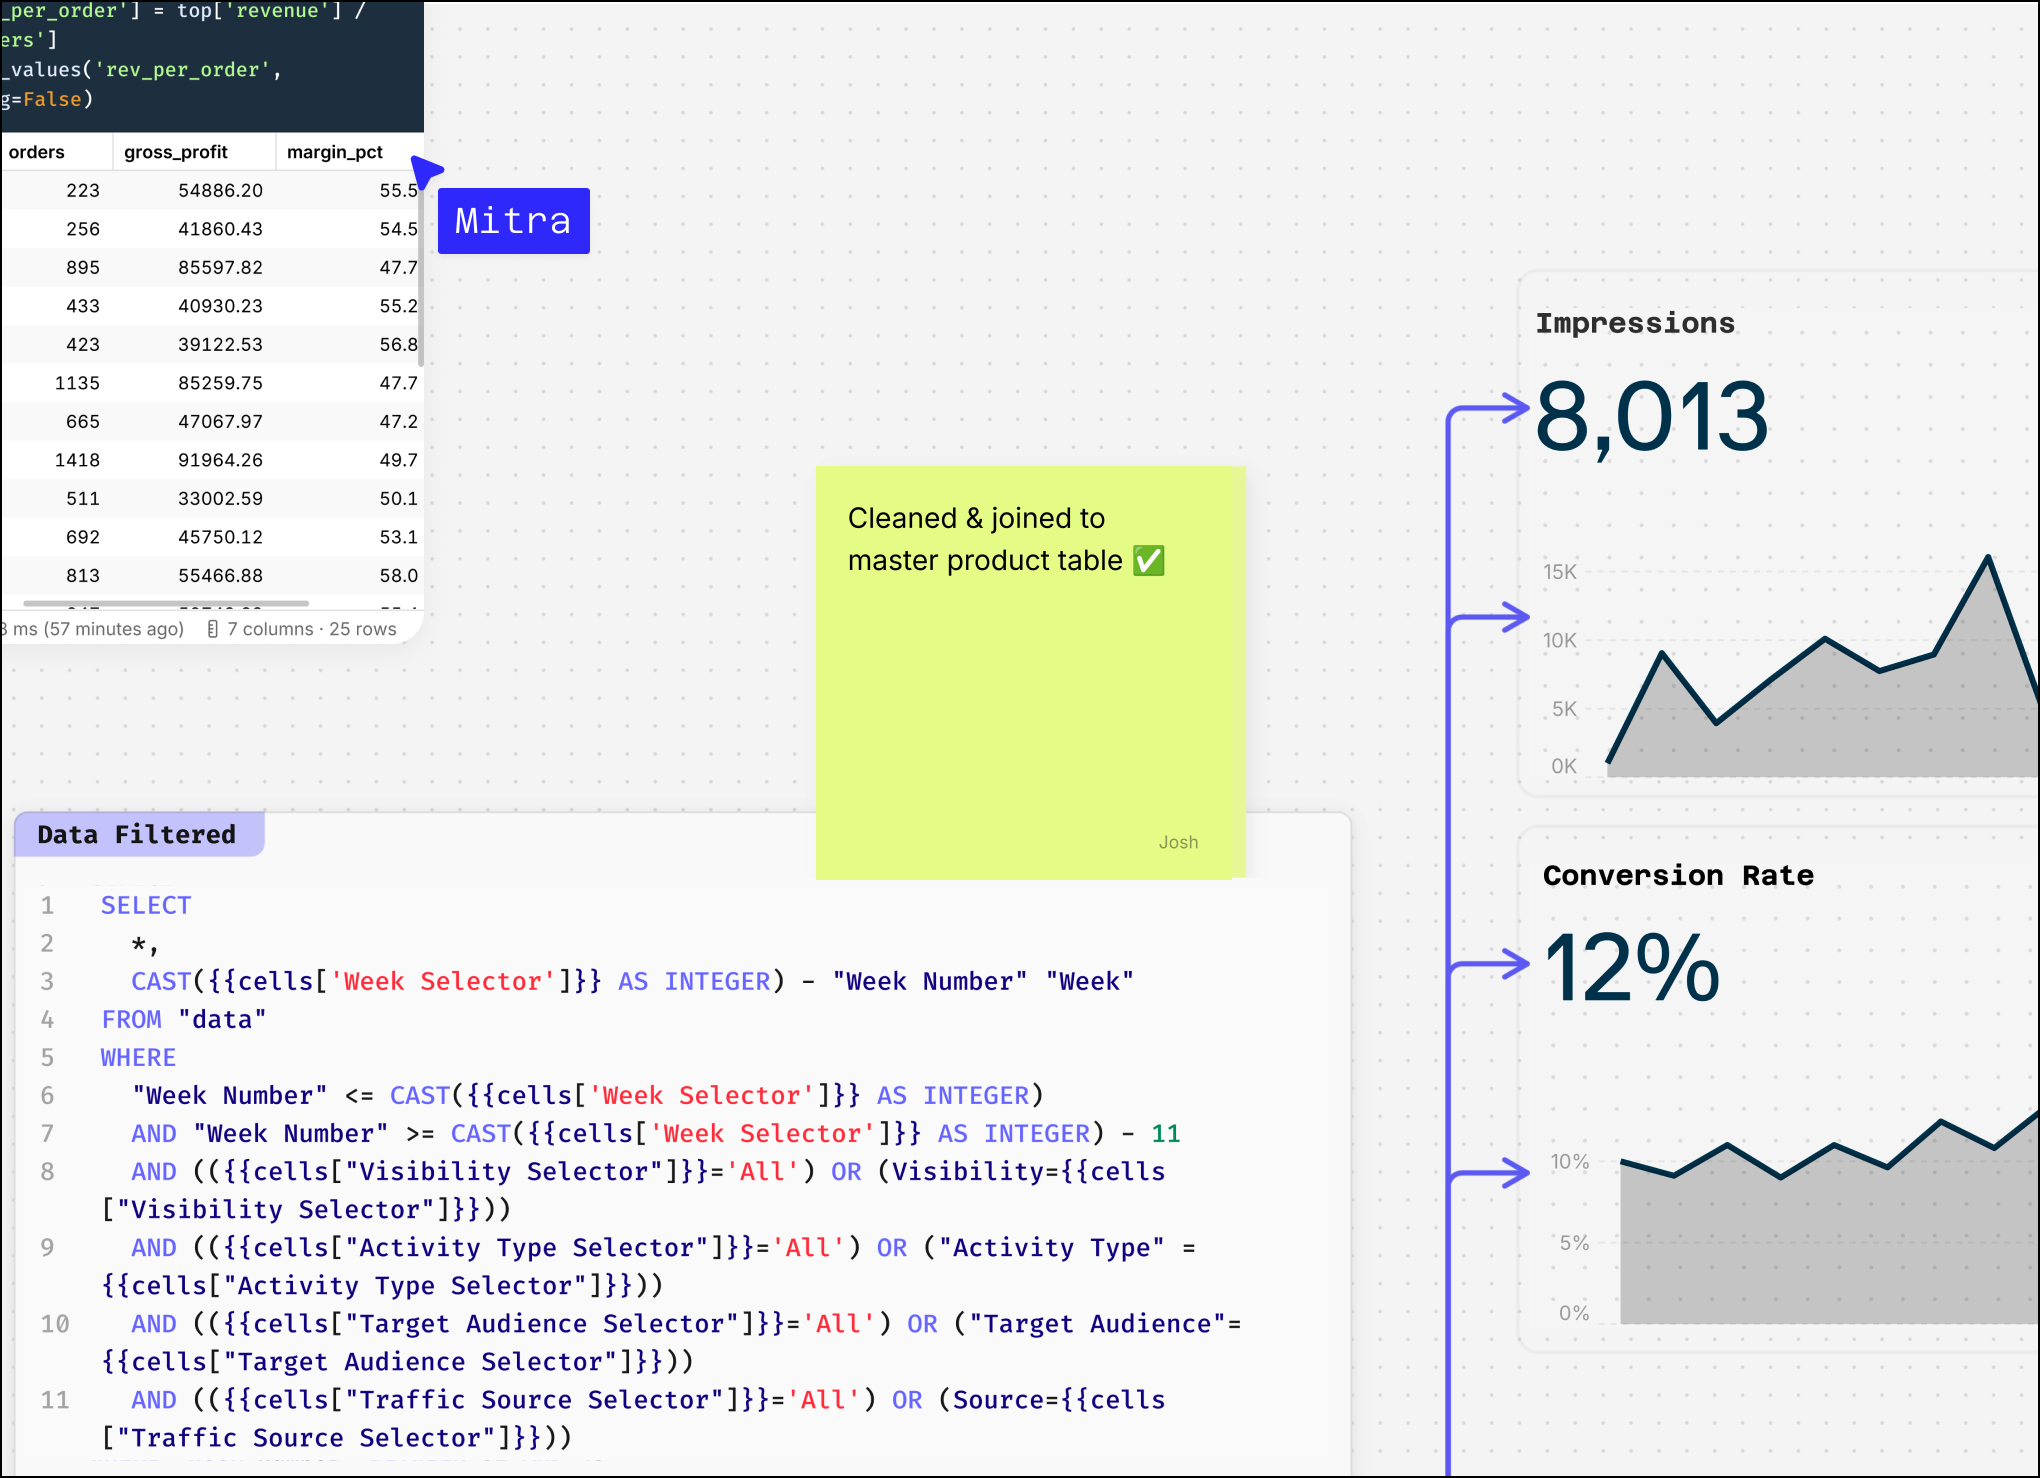
Task: Click the table's horizontal scrollbar
Action: (x=166, y=603)
